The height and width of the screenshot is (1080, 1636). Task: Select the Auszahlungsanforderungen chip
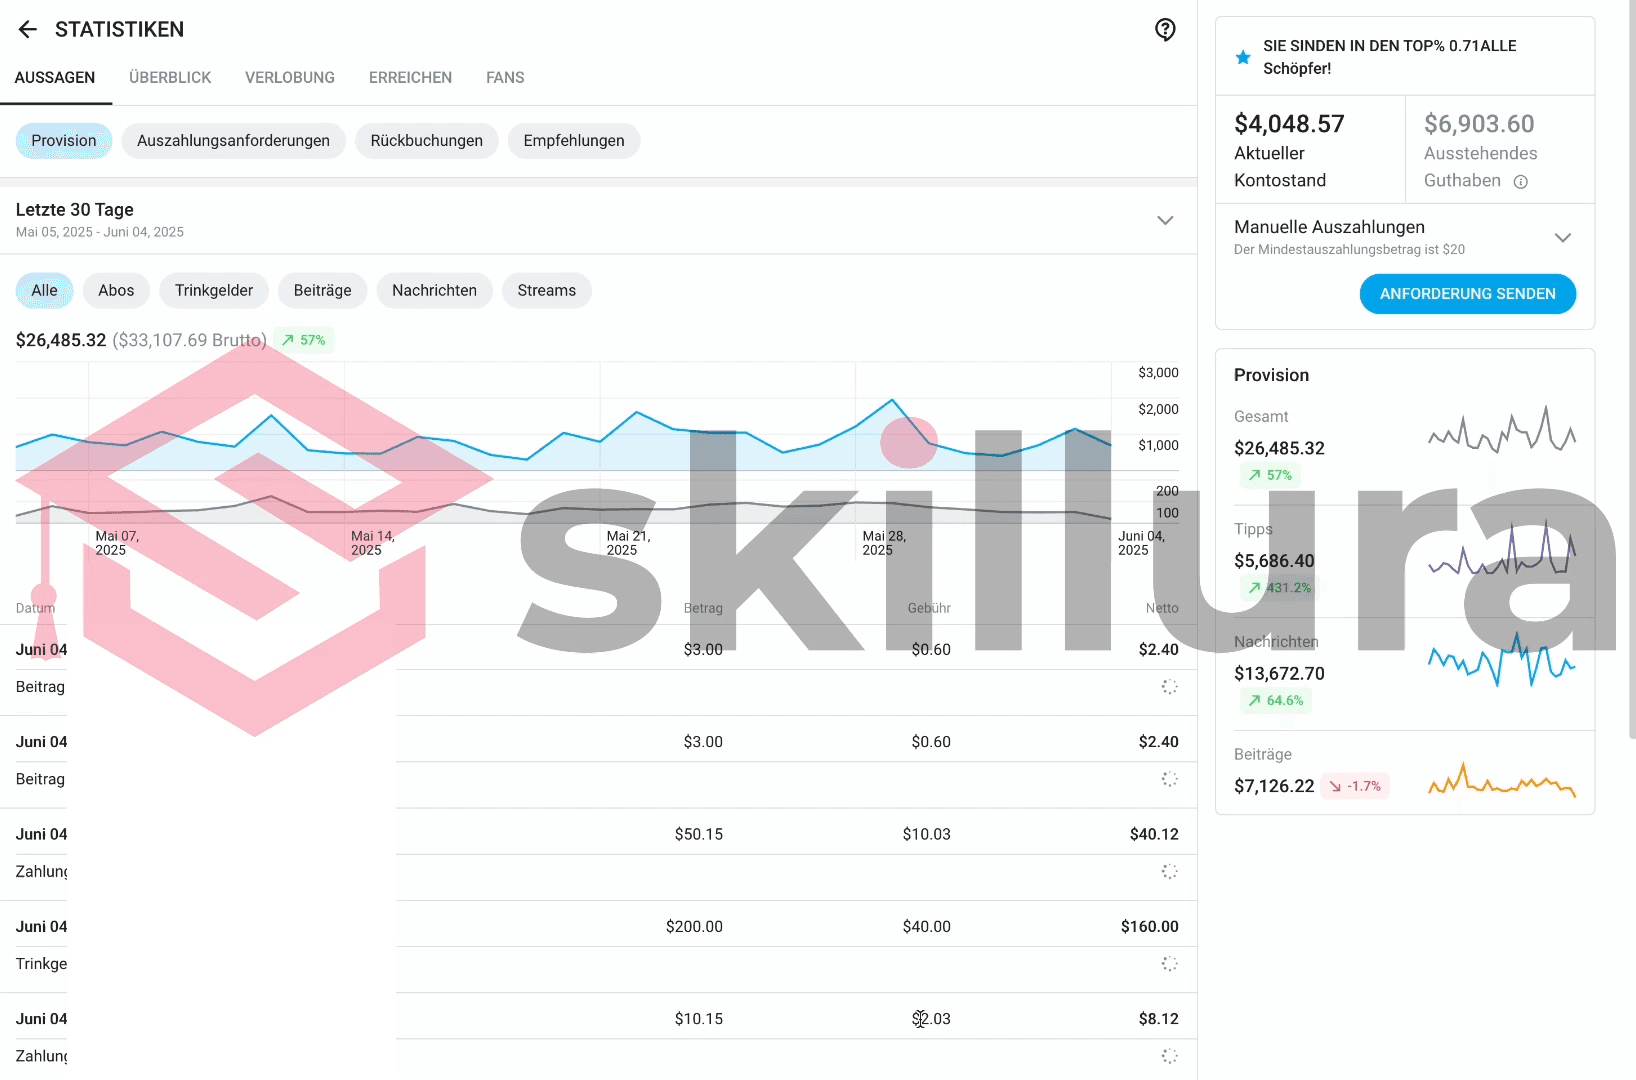(233, 141)
